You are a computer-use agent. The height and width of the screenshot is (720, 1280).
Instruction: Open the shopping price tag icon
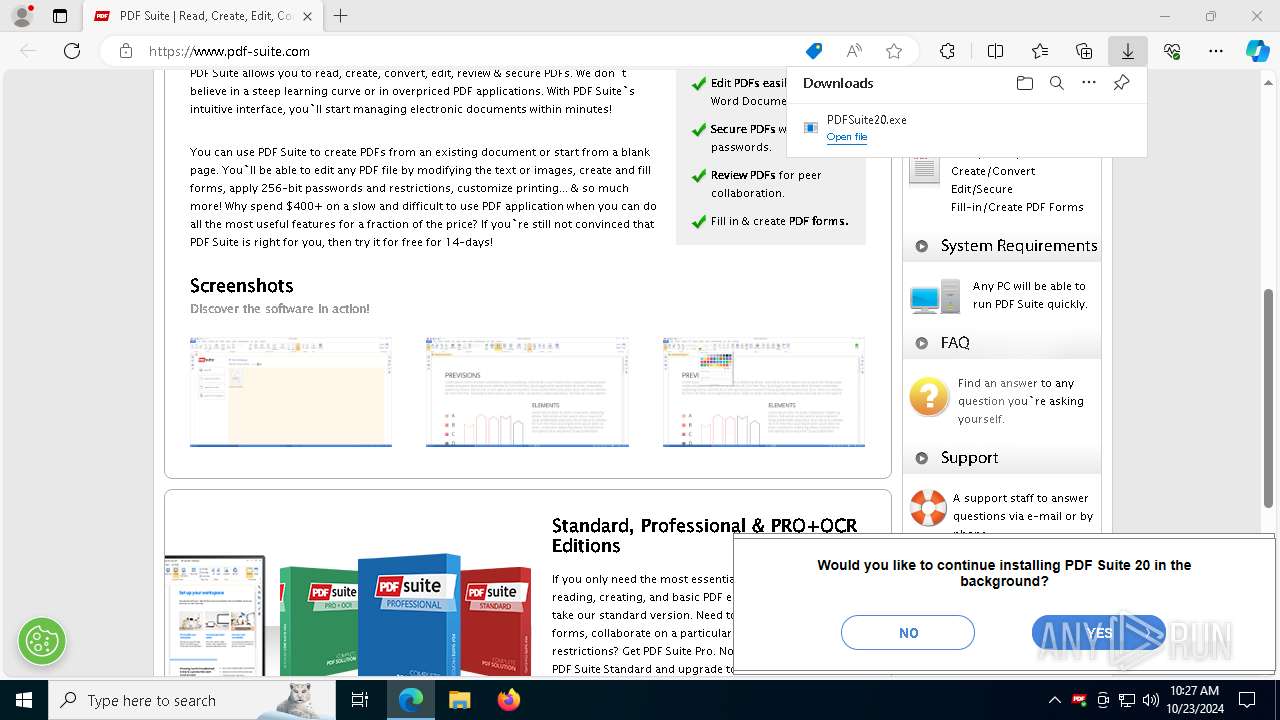(x=814, y=51)
